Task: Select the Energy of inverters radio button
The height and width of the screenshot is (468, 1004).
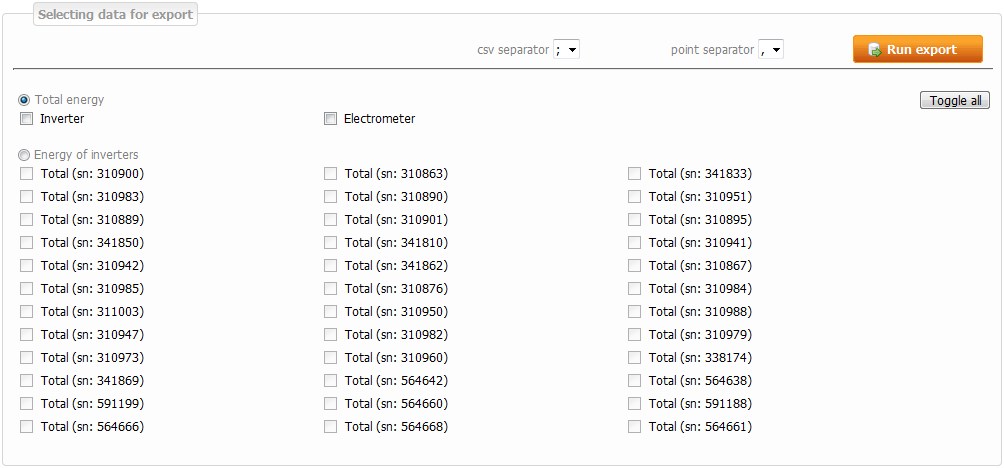Action: (x=24, y=155)
